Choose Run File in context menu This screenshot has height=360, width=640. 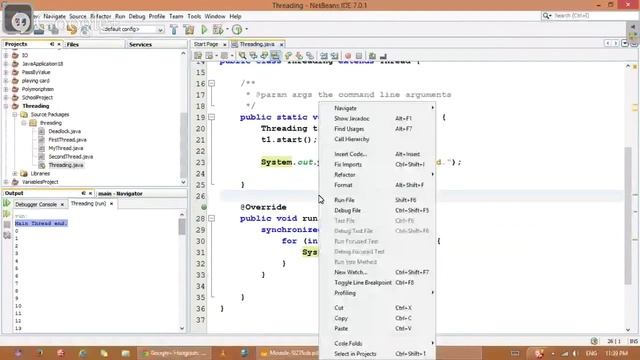(x=378, y=200)
